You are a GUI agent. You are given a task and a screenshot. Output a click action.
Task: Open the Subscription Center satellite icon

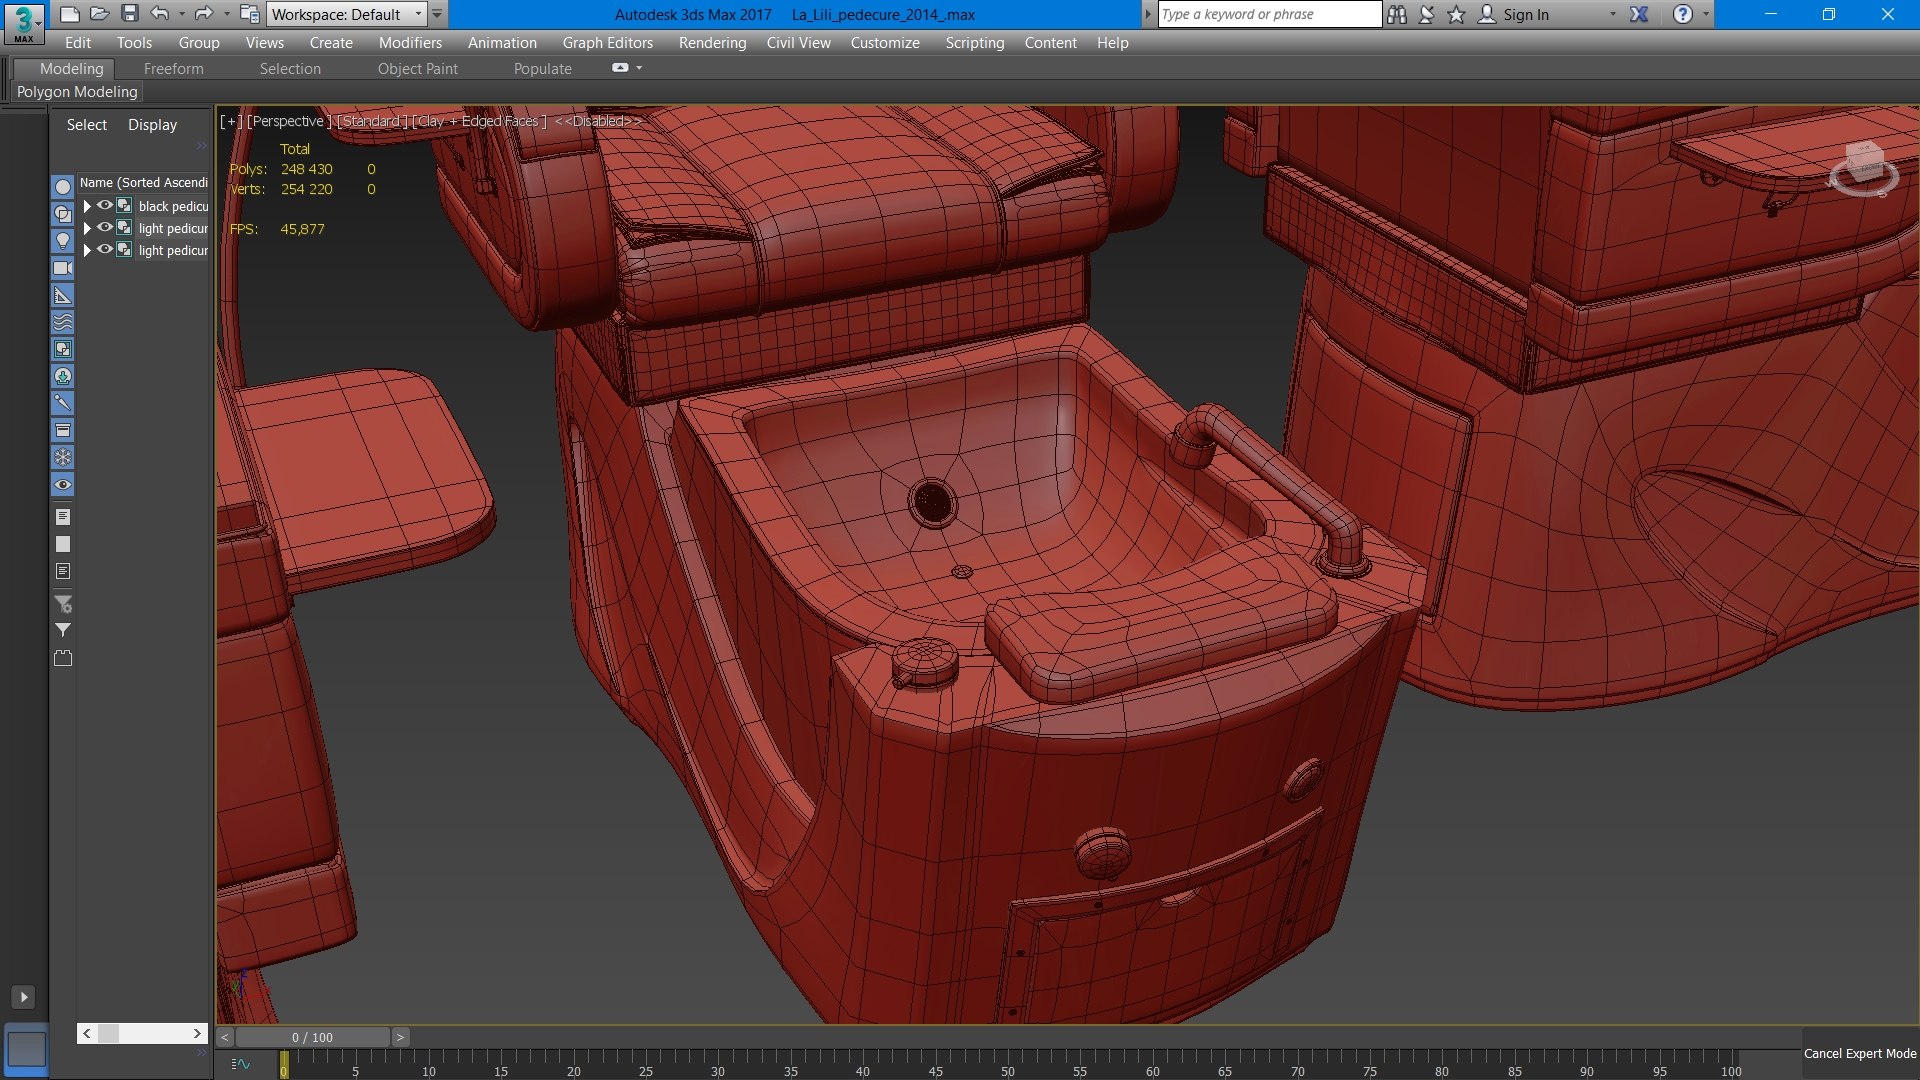1427,14
